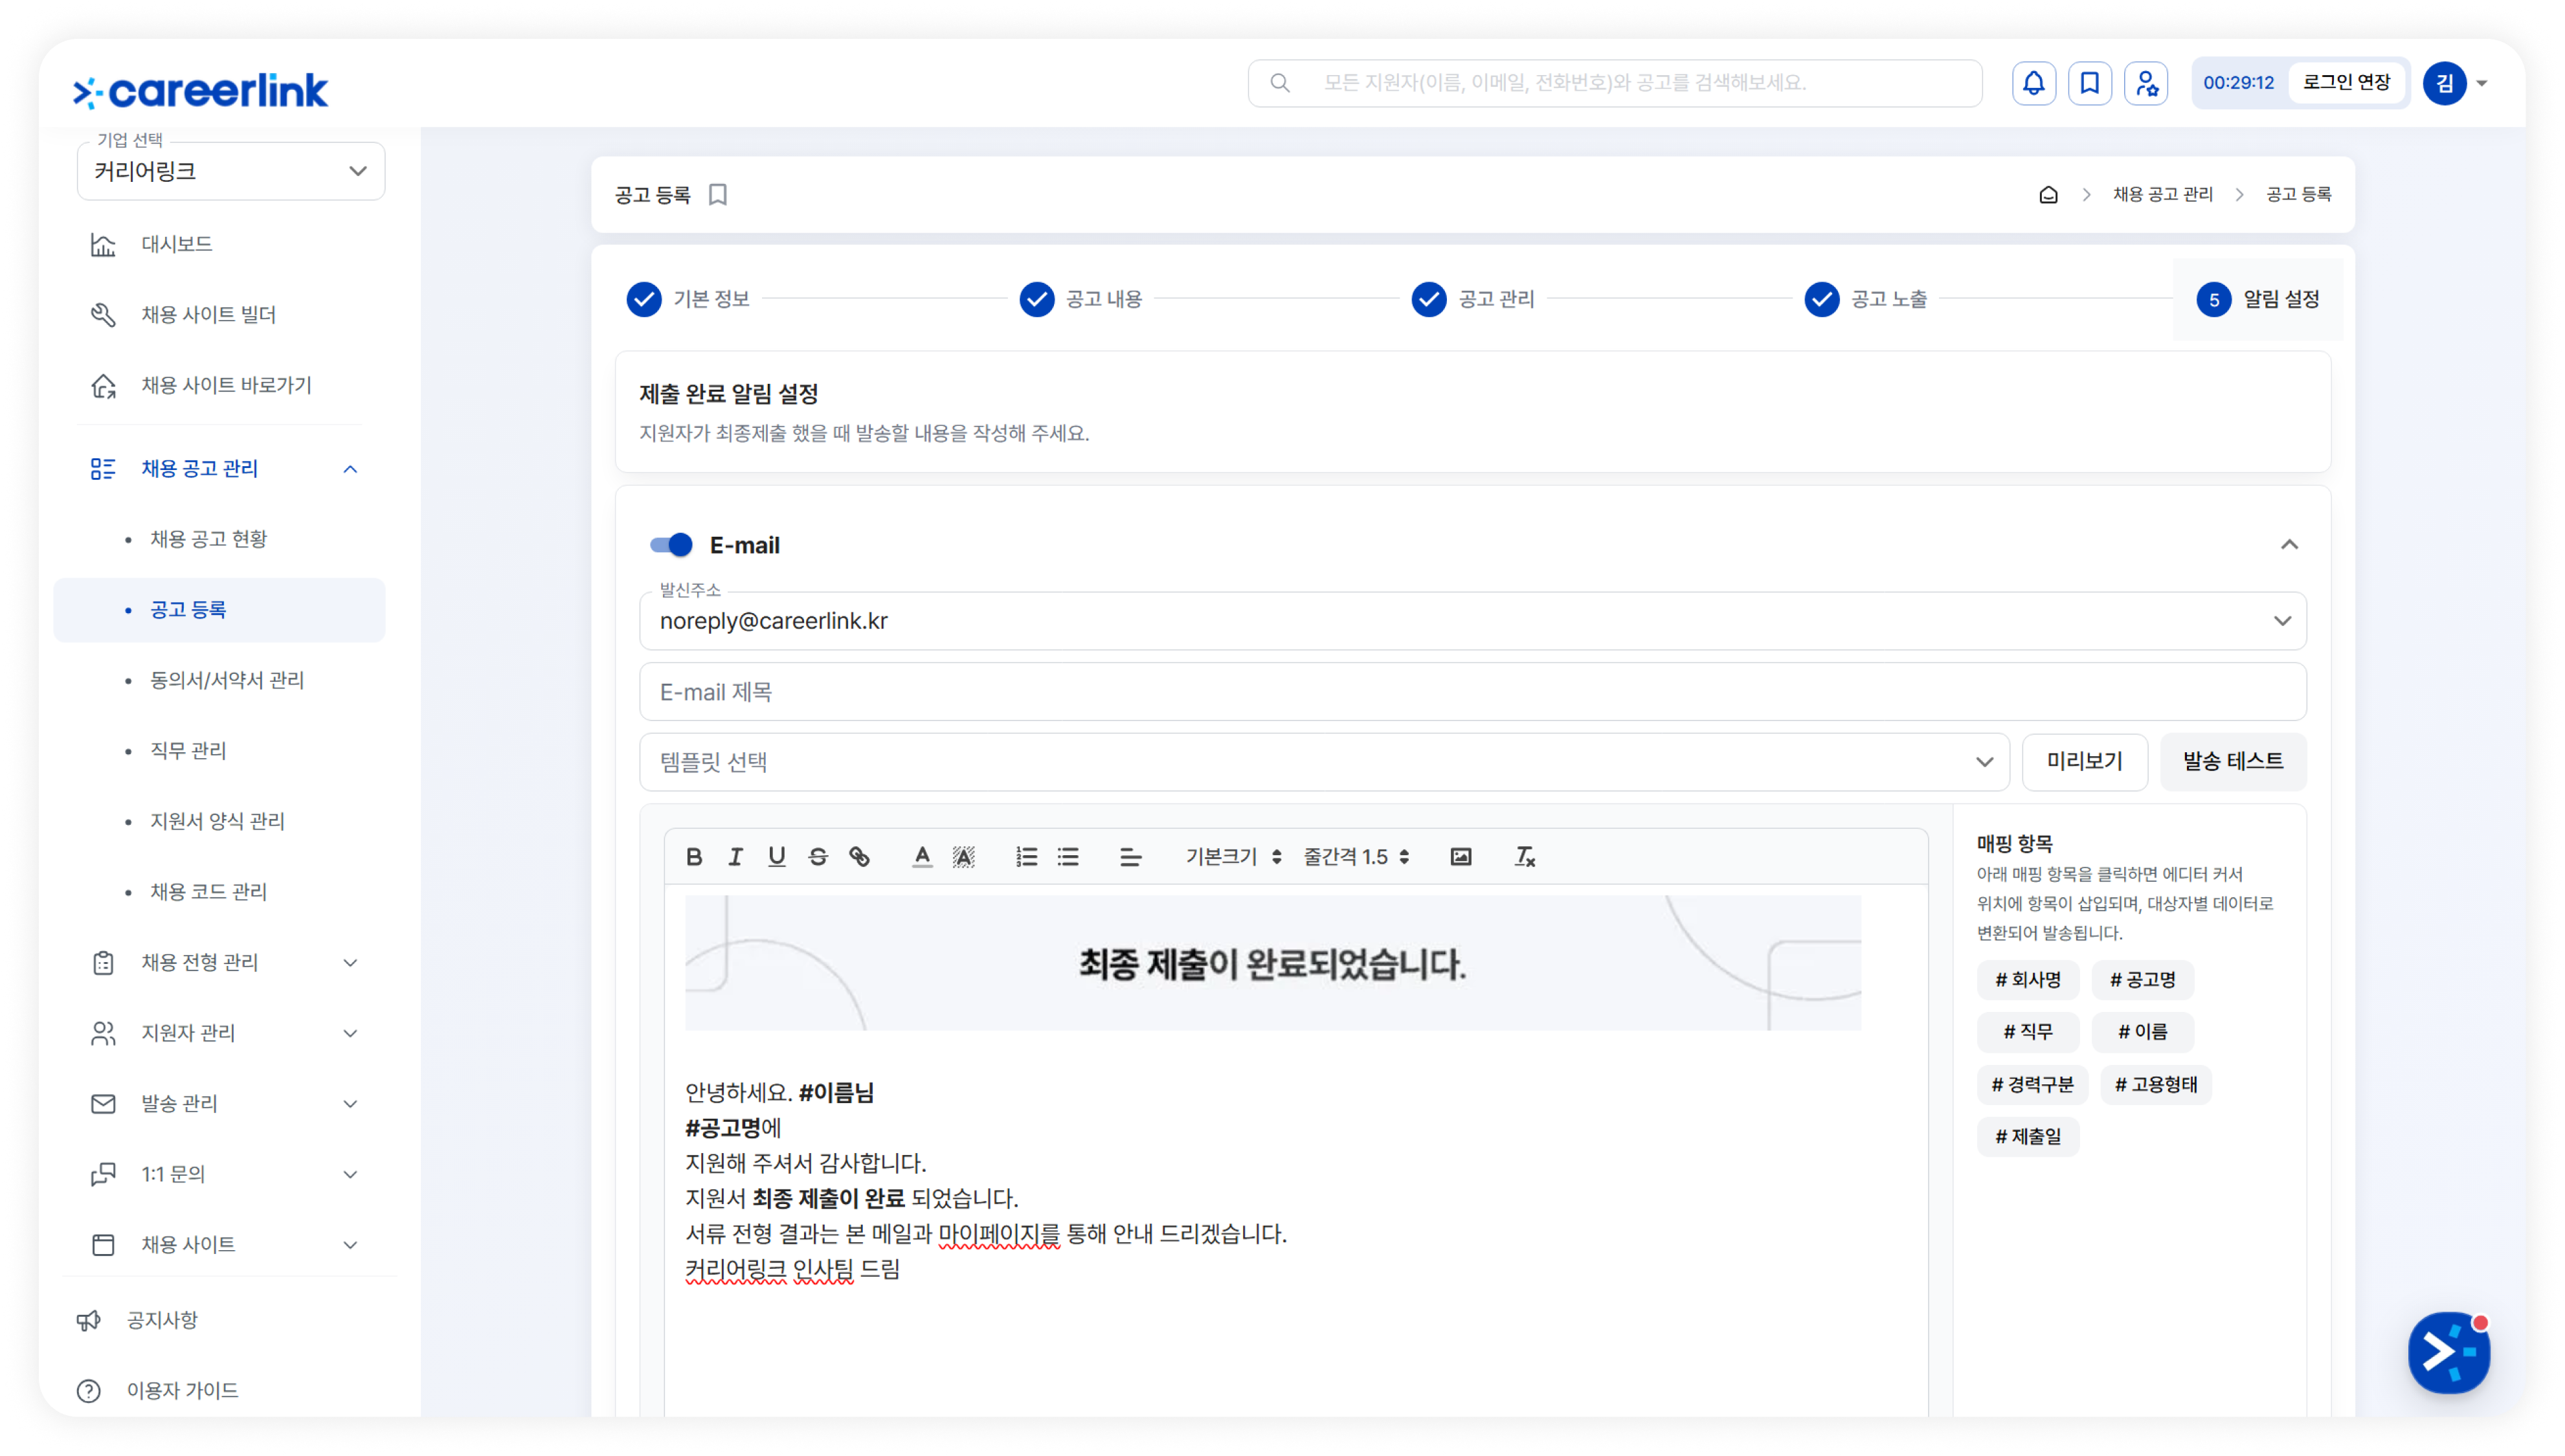The image size is (2565, 1456).
Task: Open the floating chat assistant icon
Action: (x=2448, y=1352)
